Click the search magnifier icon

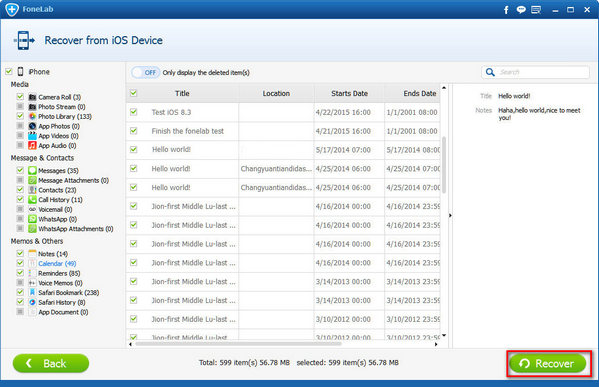(490, 72)
